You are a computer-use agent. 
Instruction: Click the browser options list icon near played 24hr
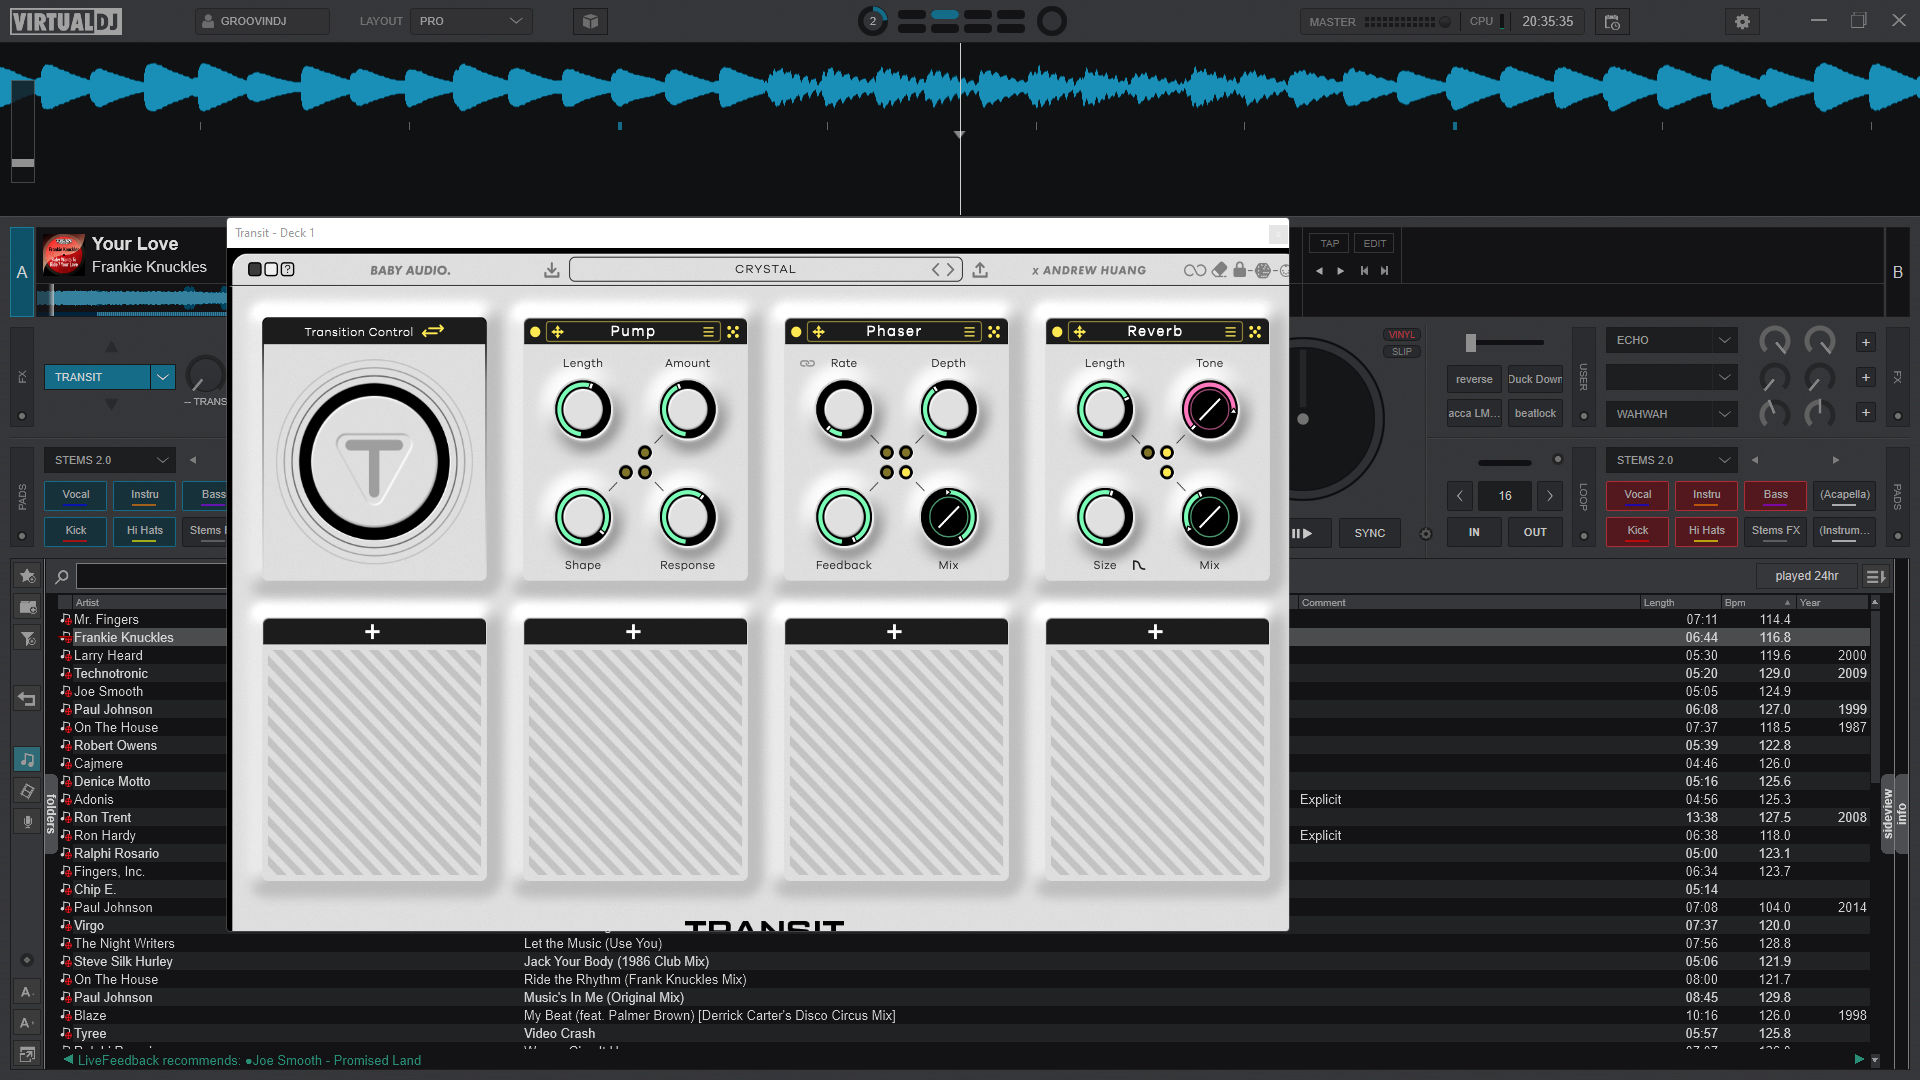1875,576
